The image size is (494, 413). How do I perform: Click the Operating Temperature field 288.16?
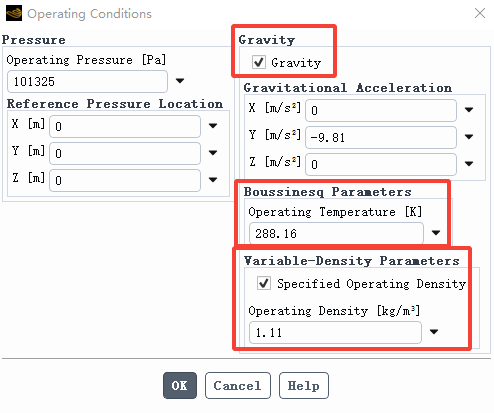tap(336, 233)
